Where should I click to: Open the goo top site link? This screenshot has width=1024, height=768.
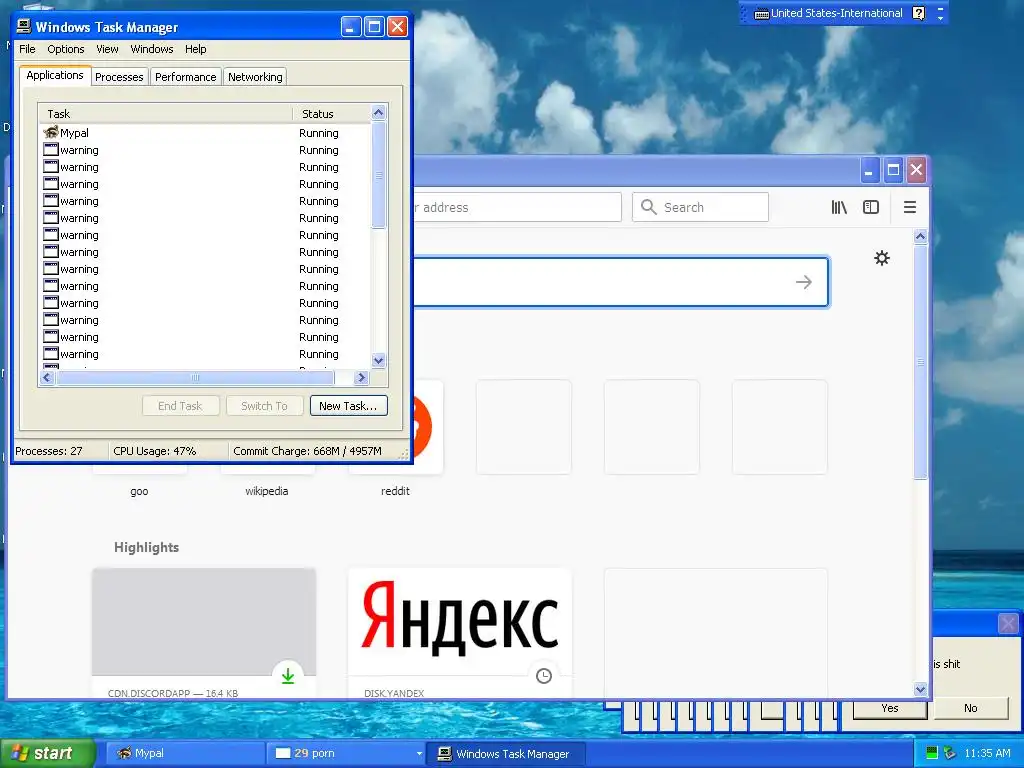139,491
